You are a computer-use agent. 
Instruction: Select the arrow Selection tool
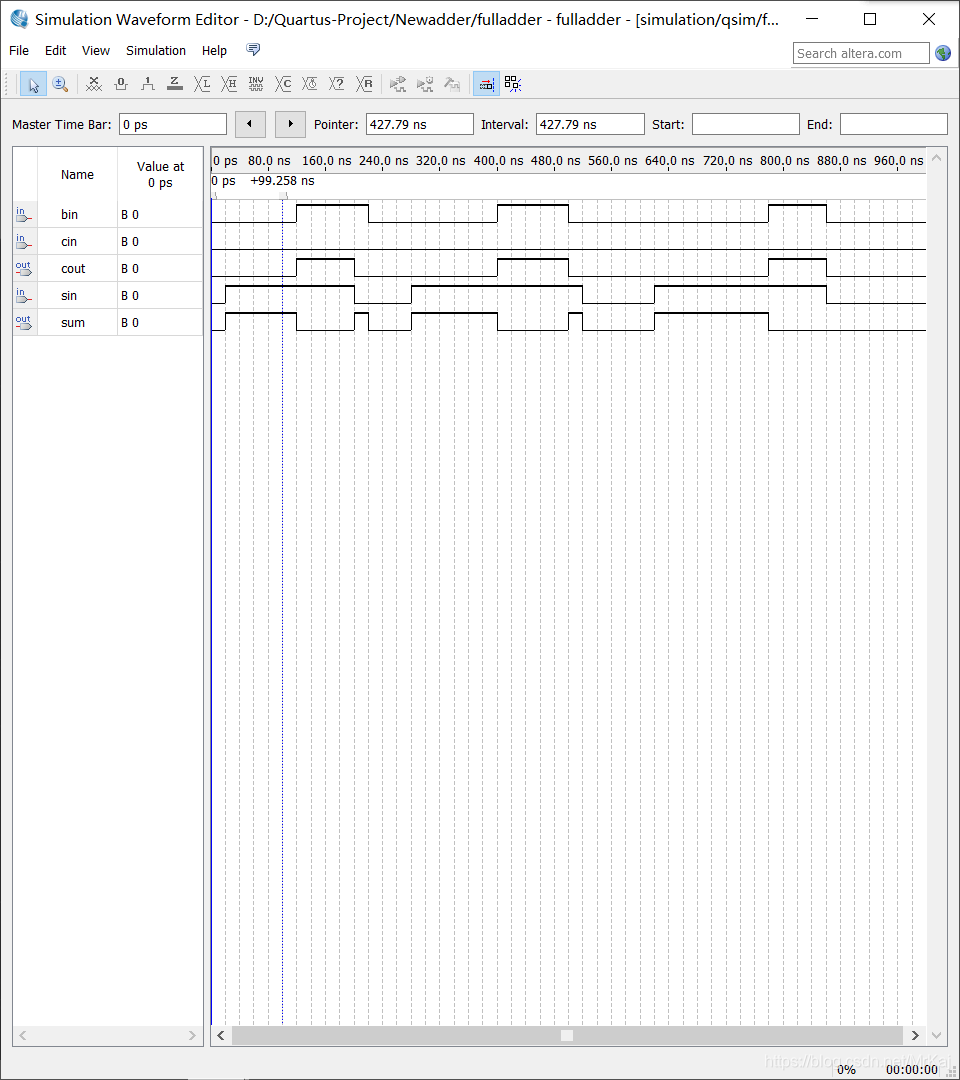point(33,85)
